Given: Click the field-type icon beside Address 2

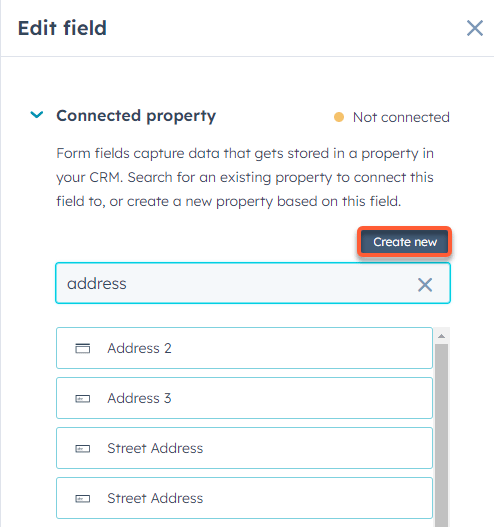Looking at the screenshot, I should click(82, 348).
